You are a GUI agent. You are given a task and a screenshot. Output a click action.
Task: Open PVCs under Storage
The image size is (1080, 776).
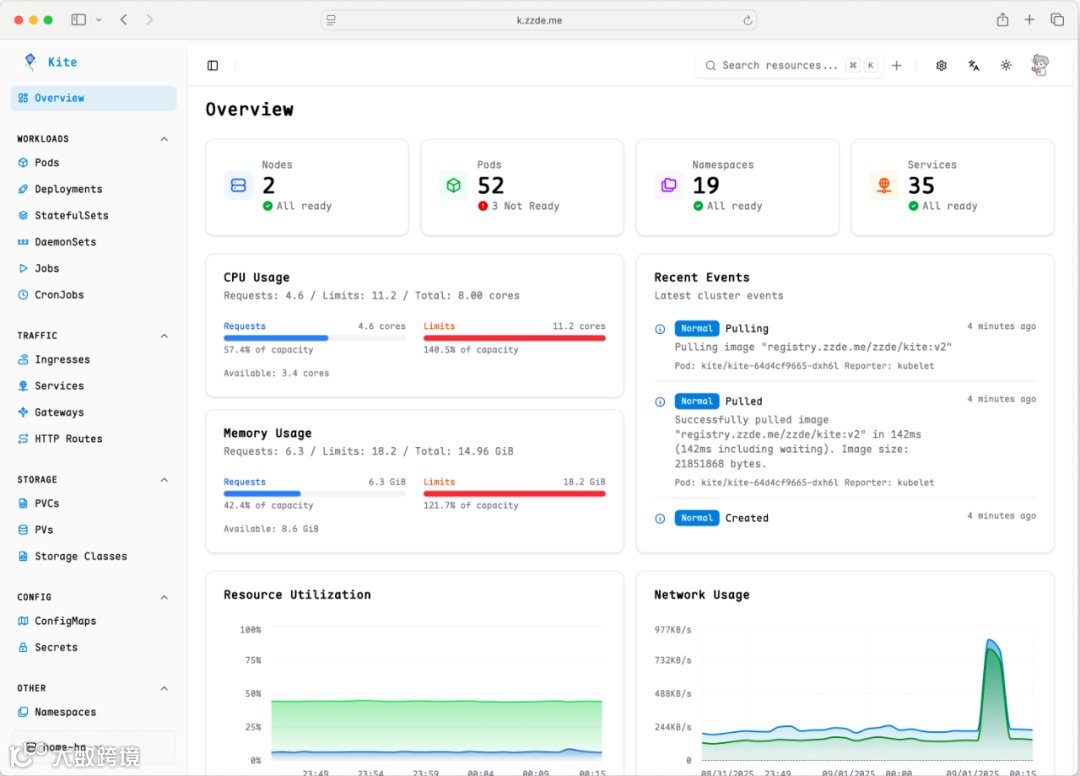point(47,503)
